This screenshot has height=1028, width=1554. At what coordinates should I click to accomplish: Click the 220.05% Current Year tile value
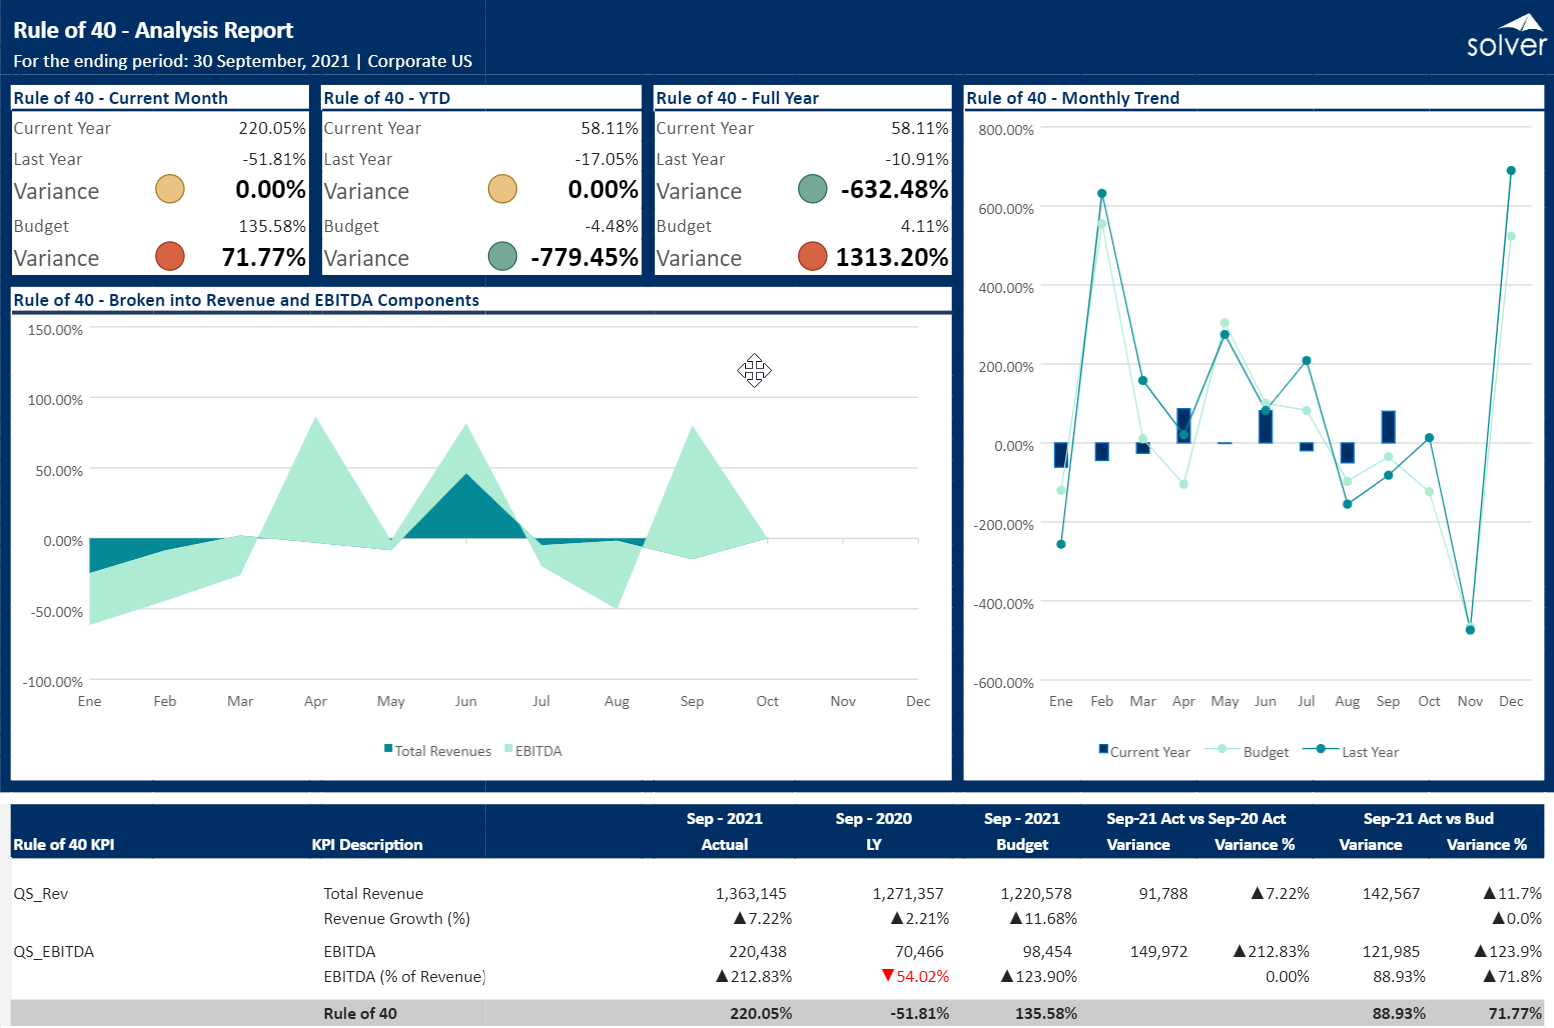272,128
